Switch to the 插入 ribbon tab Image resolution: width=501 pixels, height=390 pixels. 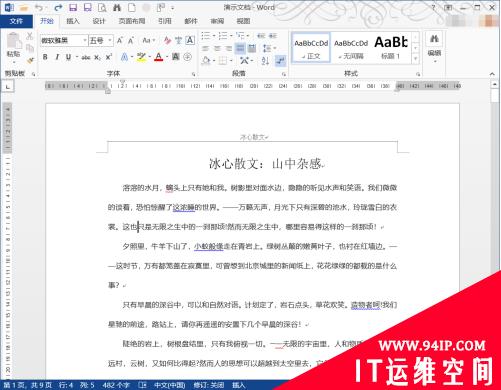pos(73,21)
